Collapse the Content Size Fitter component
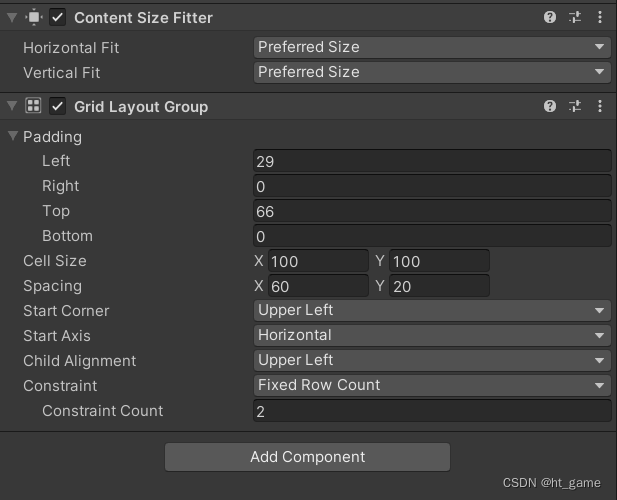The image size is (617, 500). point(12,18)
